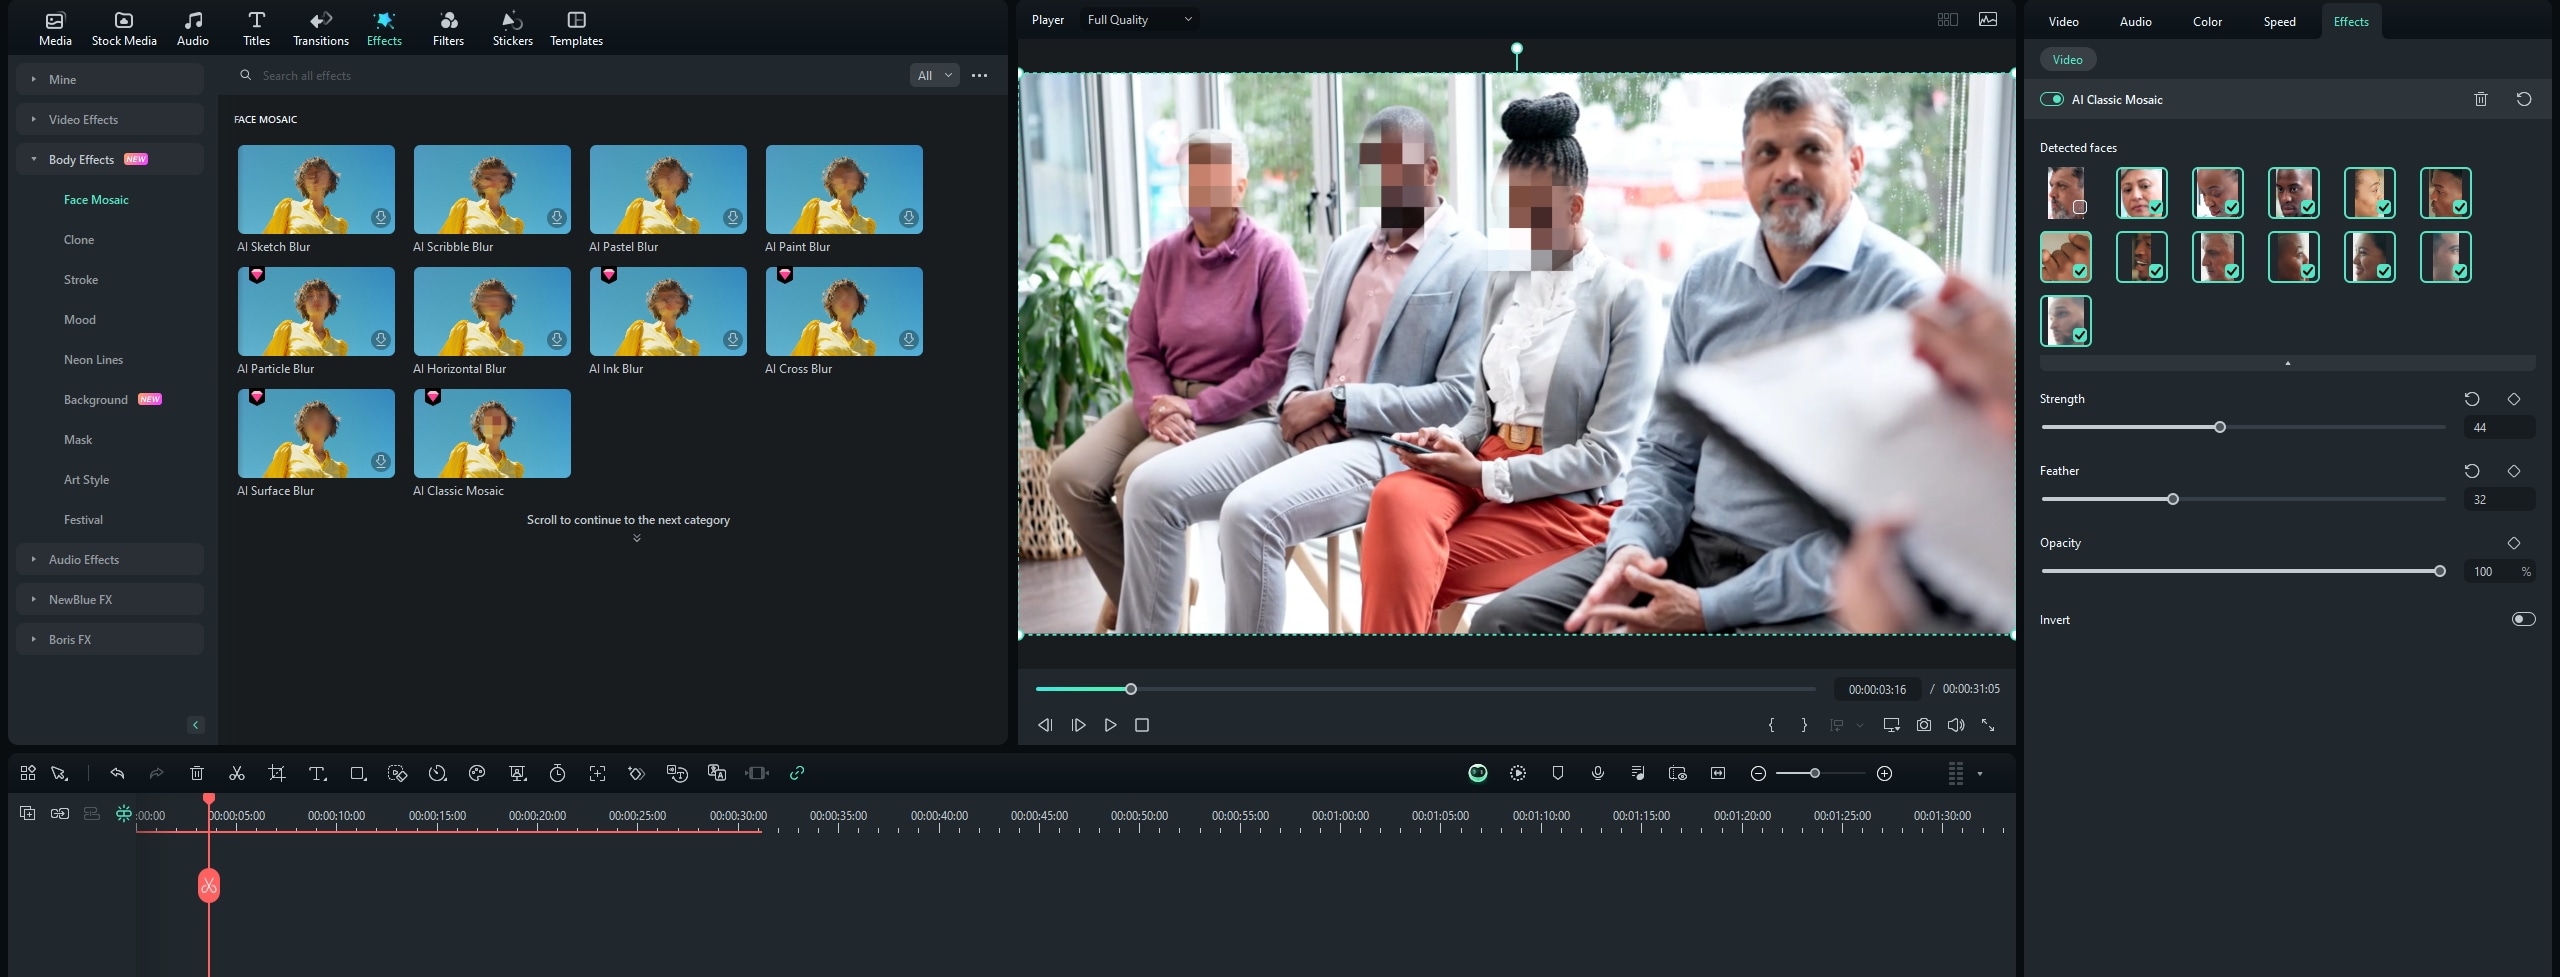
Task: Open the All filter dropdown
Action: (x=934, y=75)
